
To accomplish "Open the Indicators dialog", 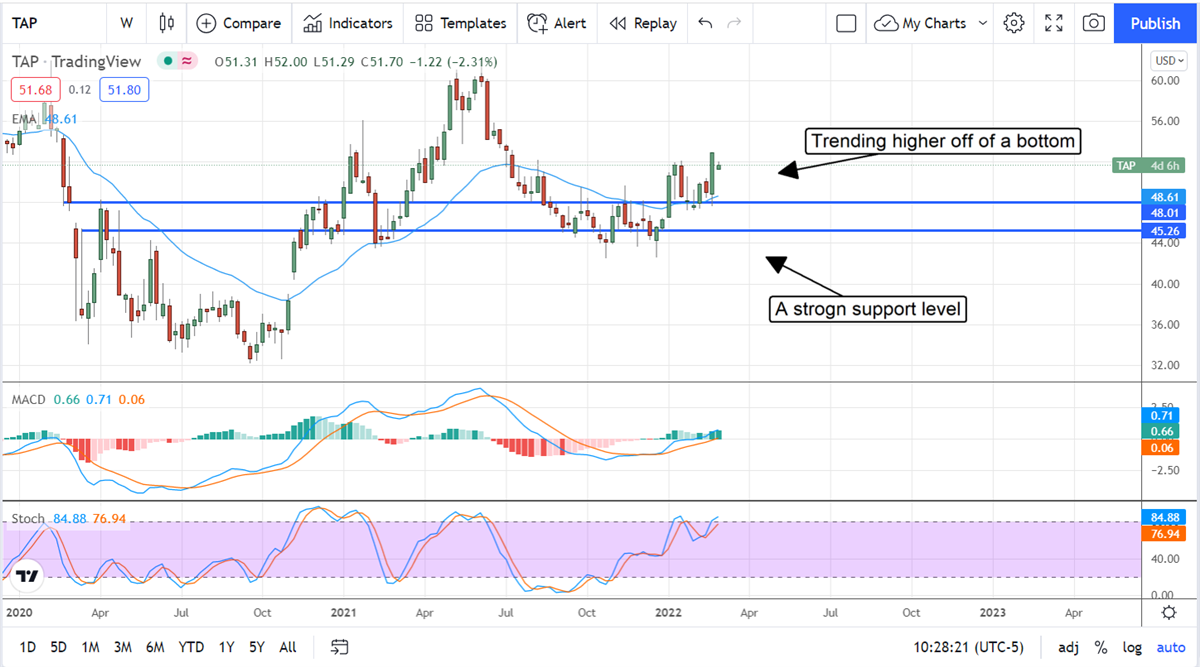I will [348, 22].
